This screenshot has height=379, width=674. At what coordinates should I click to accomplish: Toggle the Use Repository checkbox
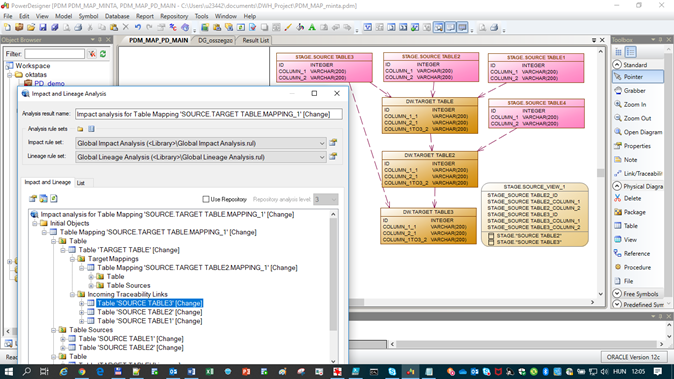tap(206, 199)
